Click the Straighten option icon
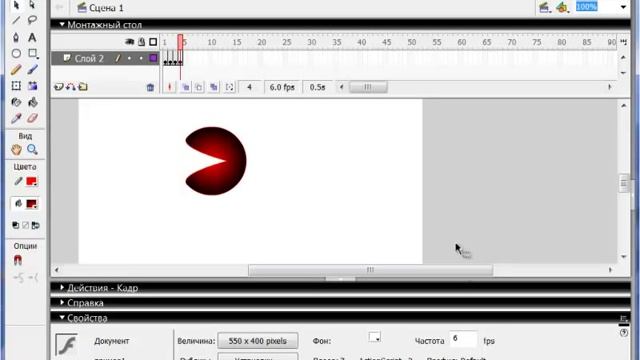The image size is (640, 360). click(33, 278)
